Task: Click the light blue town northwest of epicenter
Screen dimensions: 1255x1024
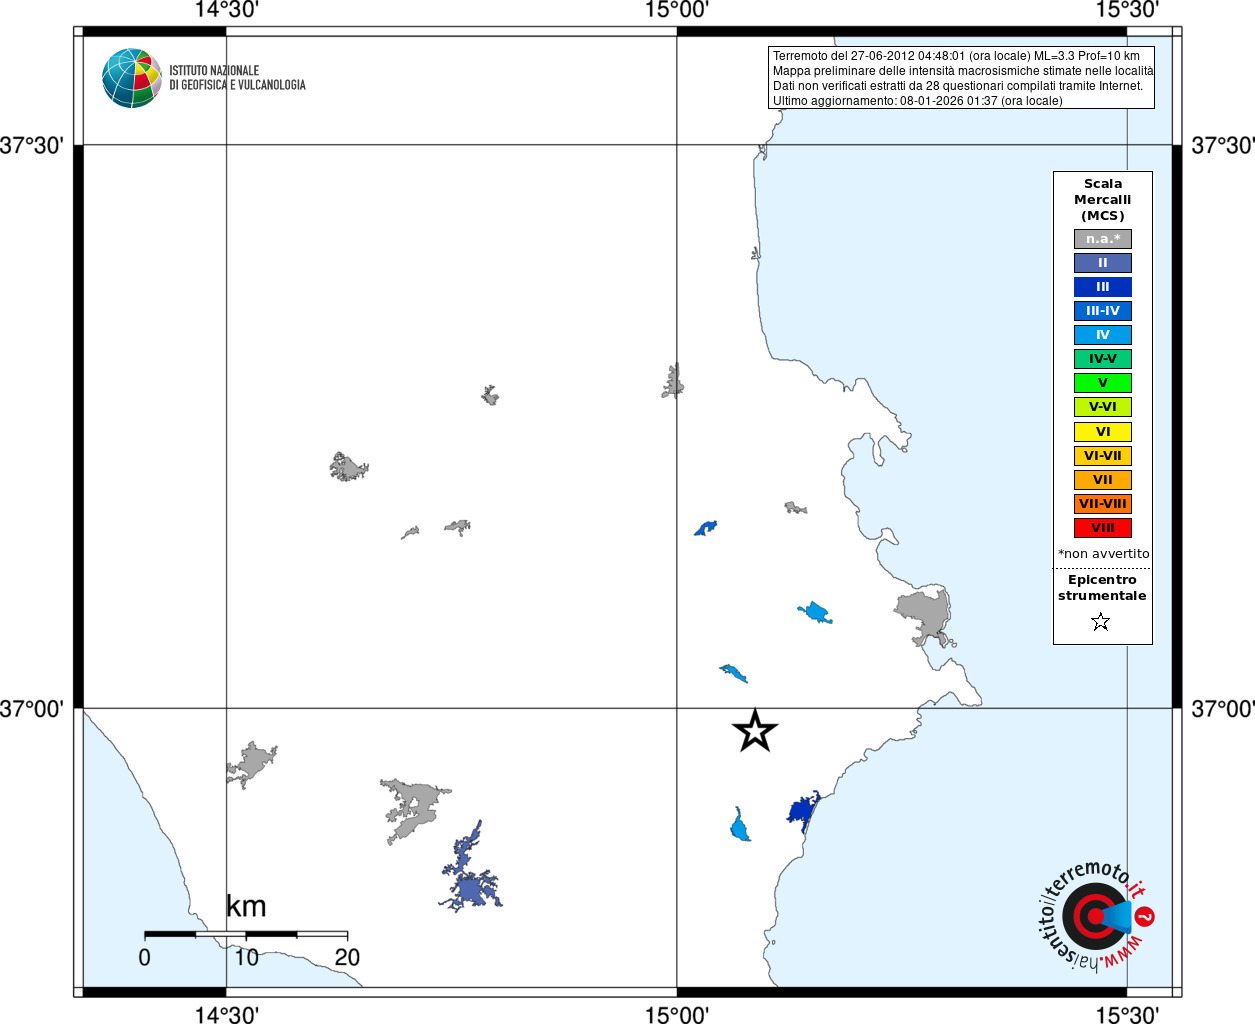Action: 733,673
